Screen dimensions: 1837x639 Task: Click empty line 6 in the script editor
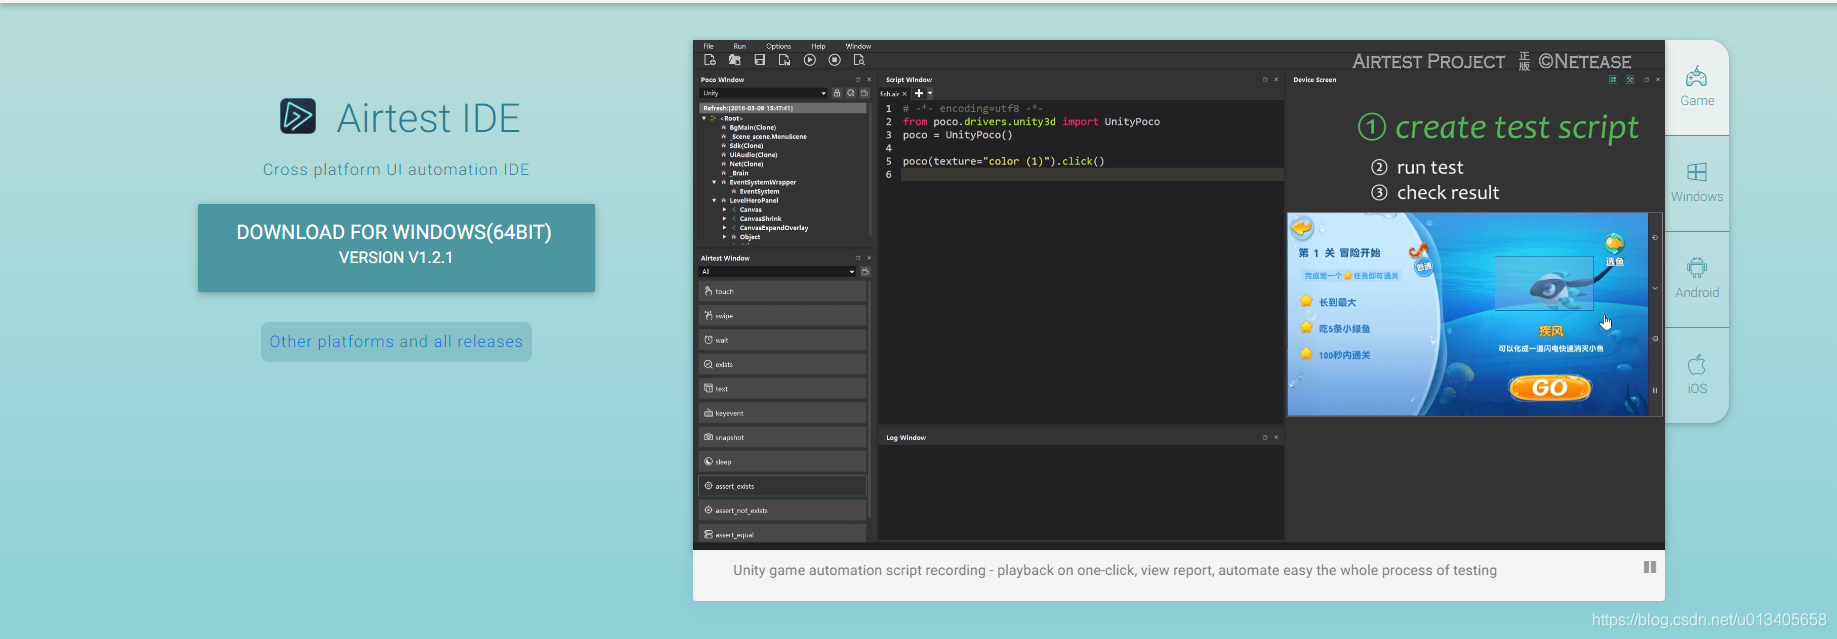tap(1092, 174)
